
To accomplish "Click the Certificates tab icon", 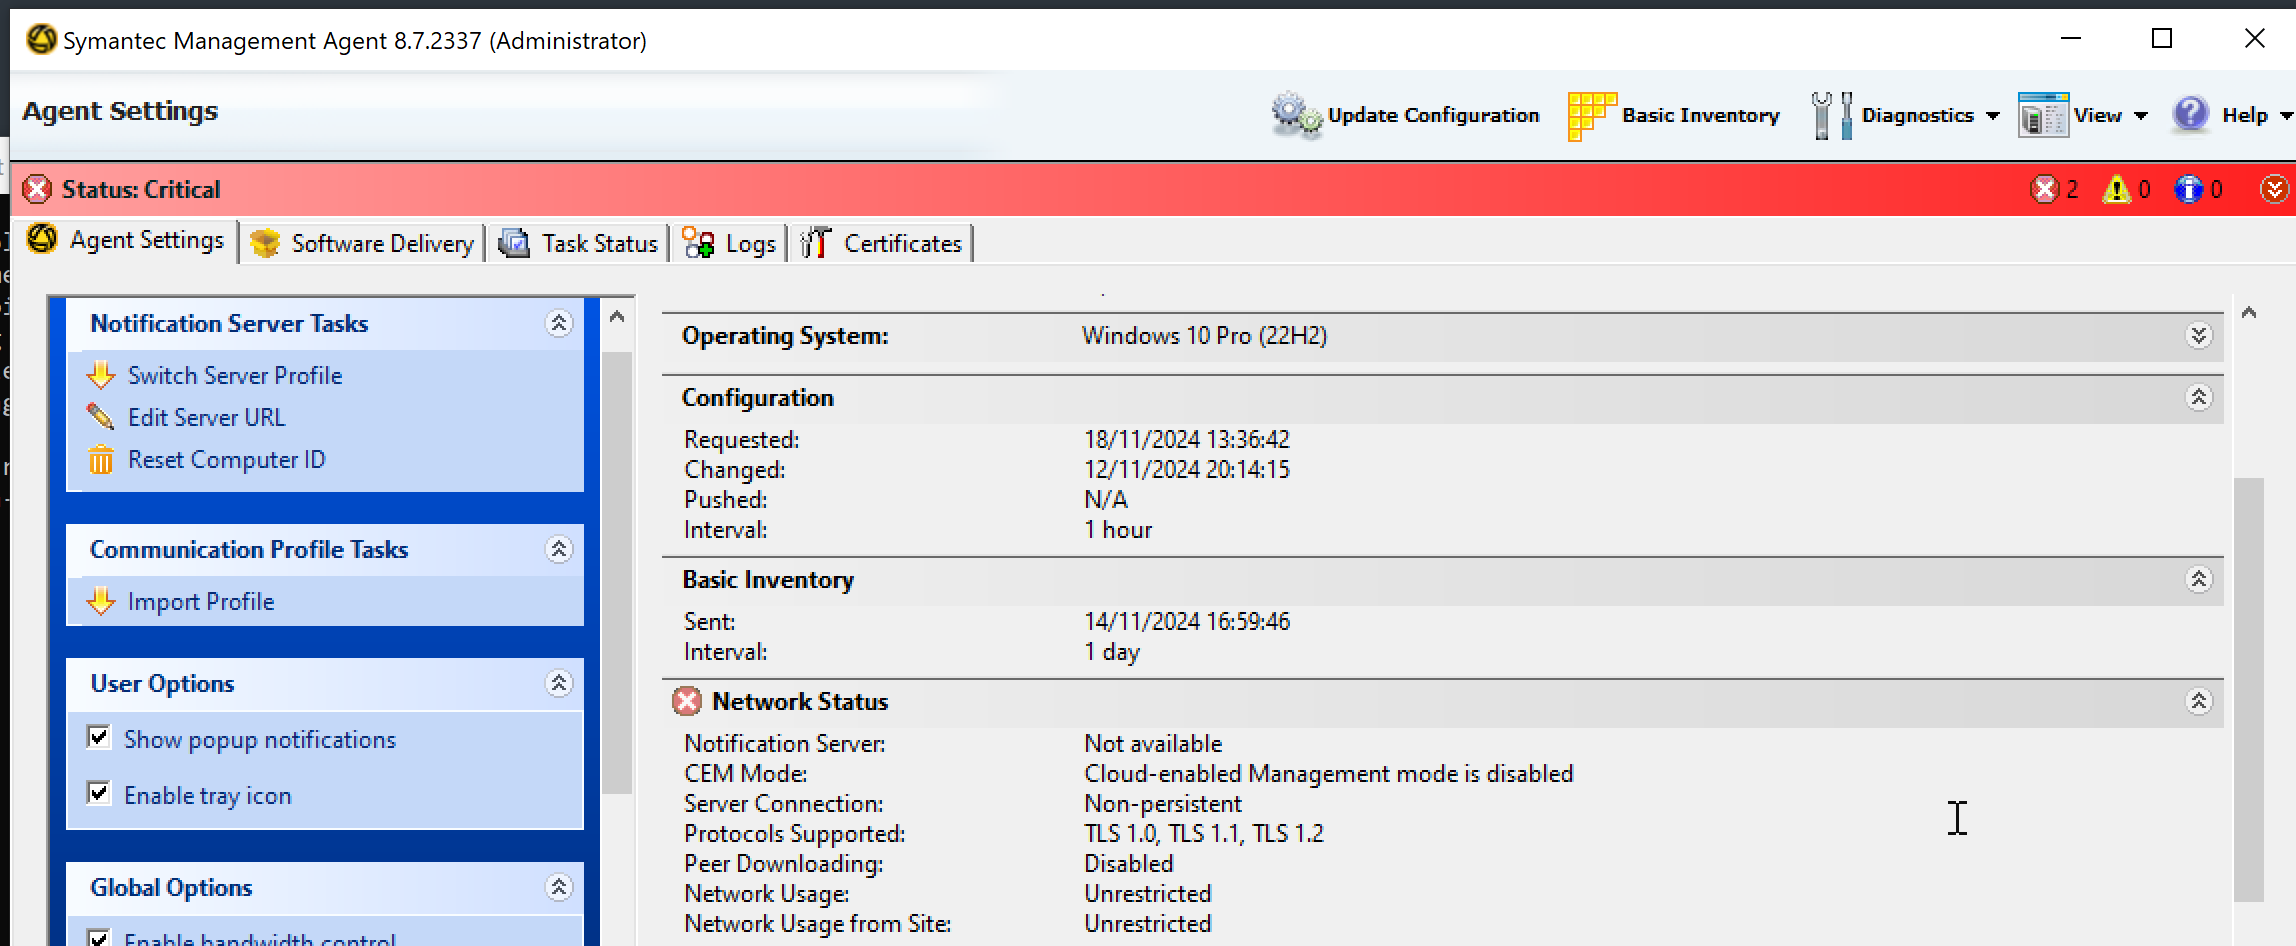I will [815, 243].
